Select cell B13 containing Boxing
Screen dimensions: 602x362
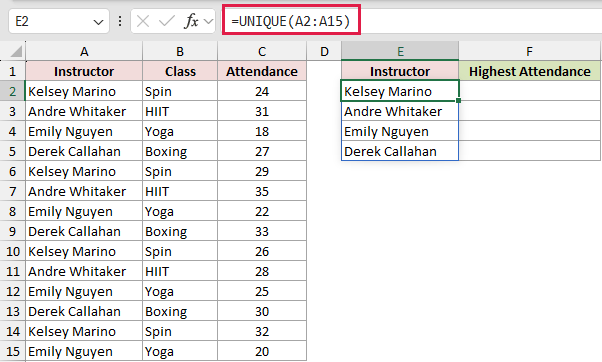coord(180,311)
